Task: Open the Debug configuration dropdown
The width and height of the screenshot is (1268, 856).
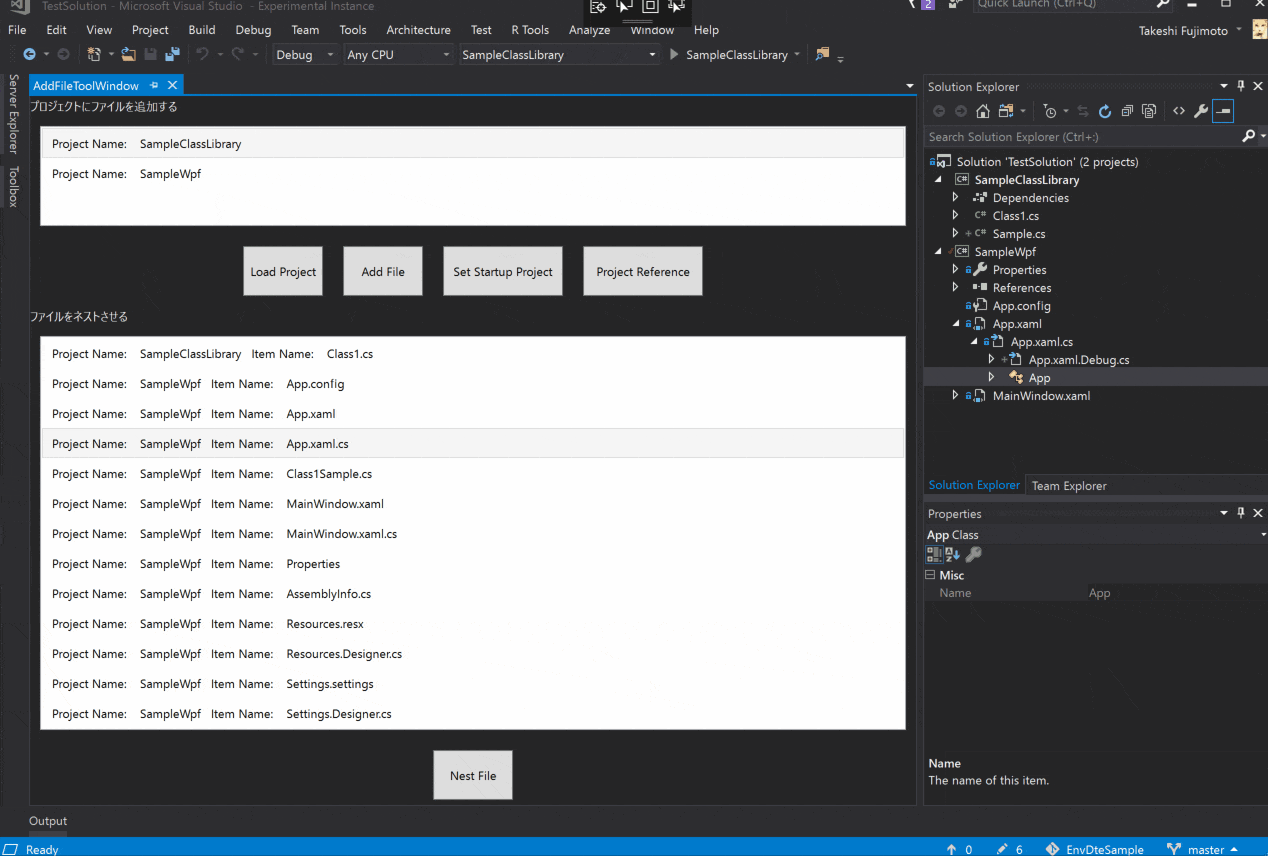Action: click(305, 55)
